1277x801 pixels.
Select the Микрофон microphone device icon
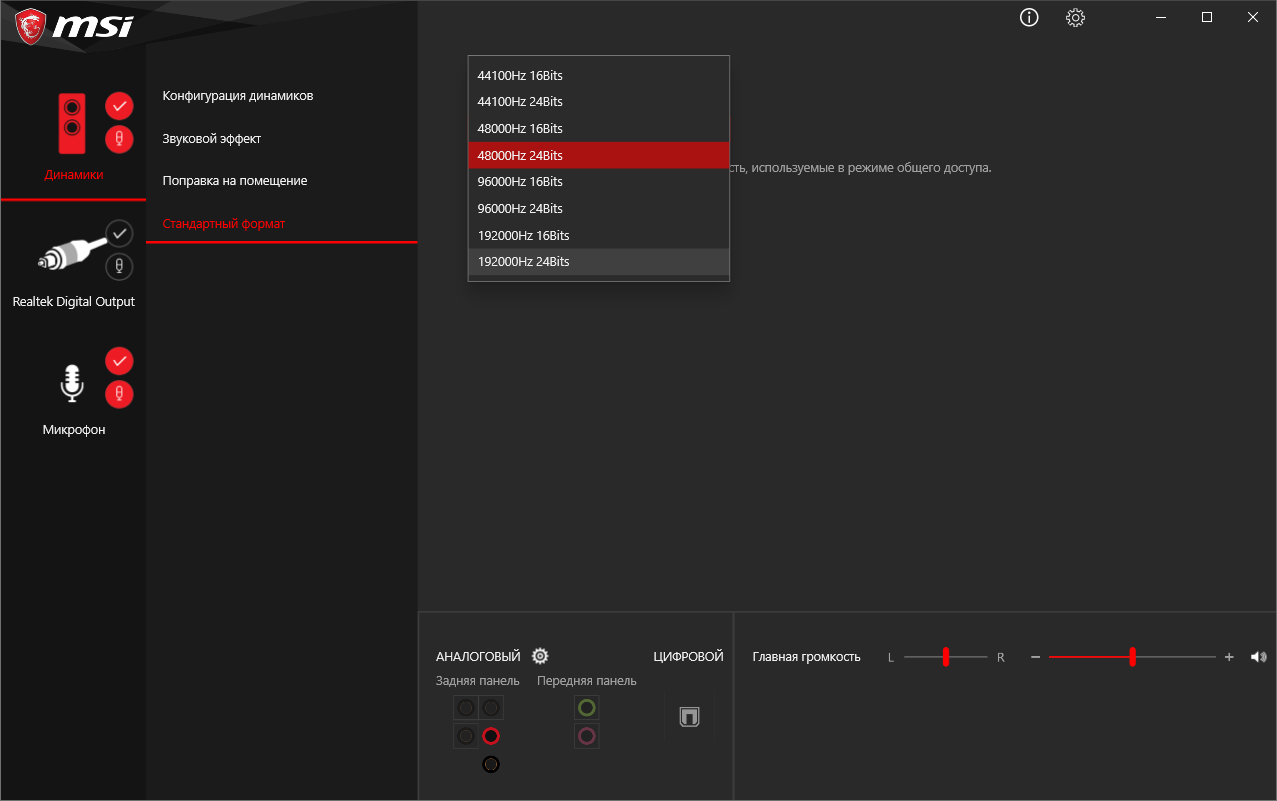click(71, 383)
